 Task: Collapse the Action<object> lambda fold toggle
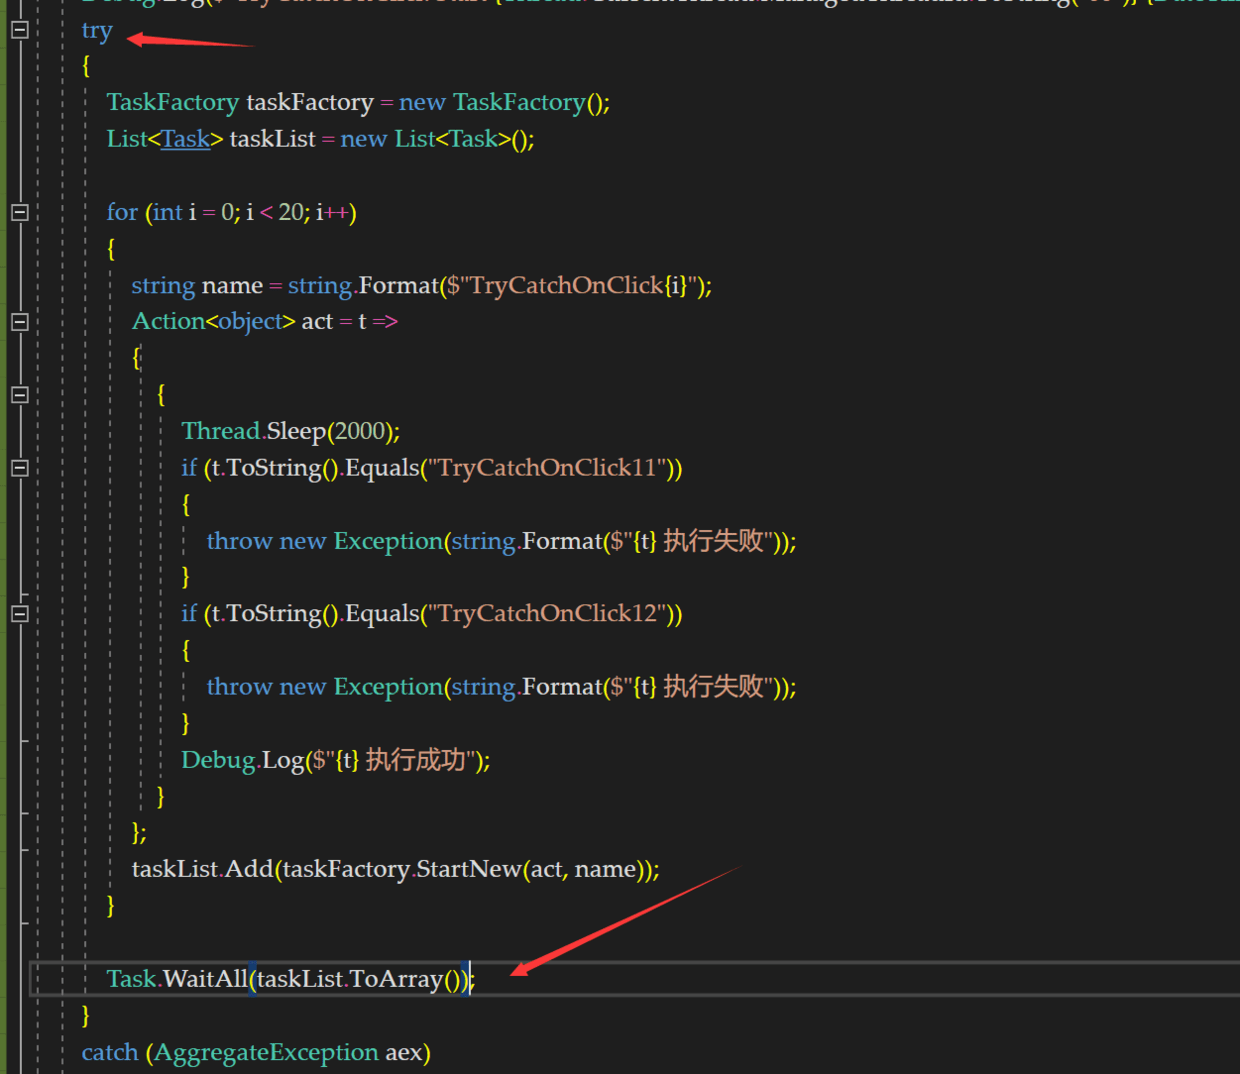click(x=19, y=322)
